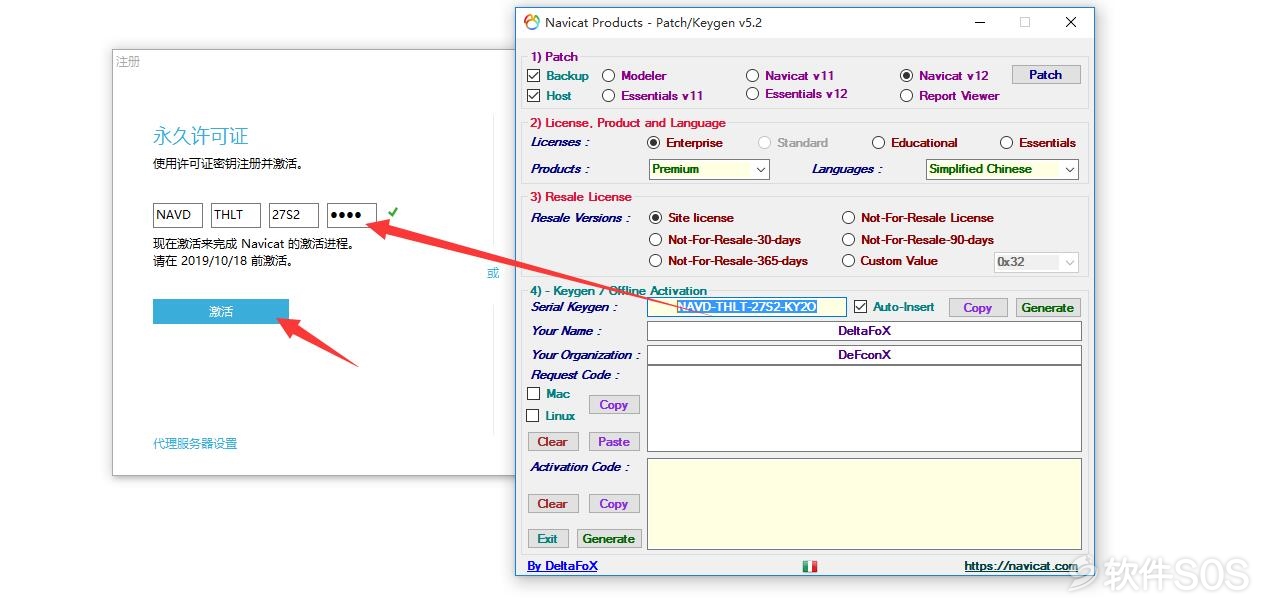
Task: Choose the Educational license option
Action: click(878, 143)
